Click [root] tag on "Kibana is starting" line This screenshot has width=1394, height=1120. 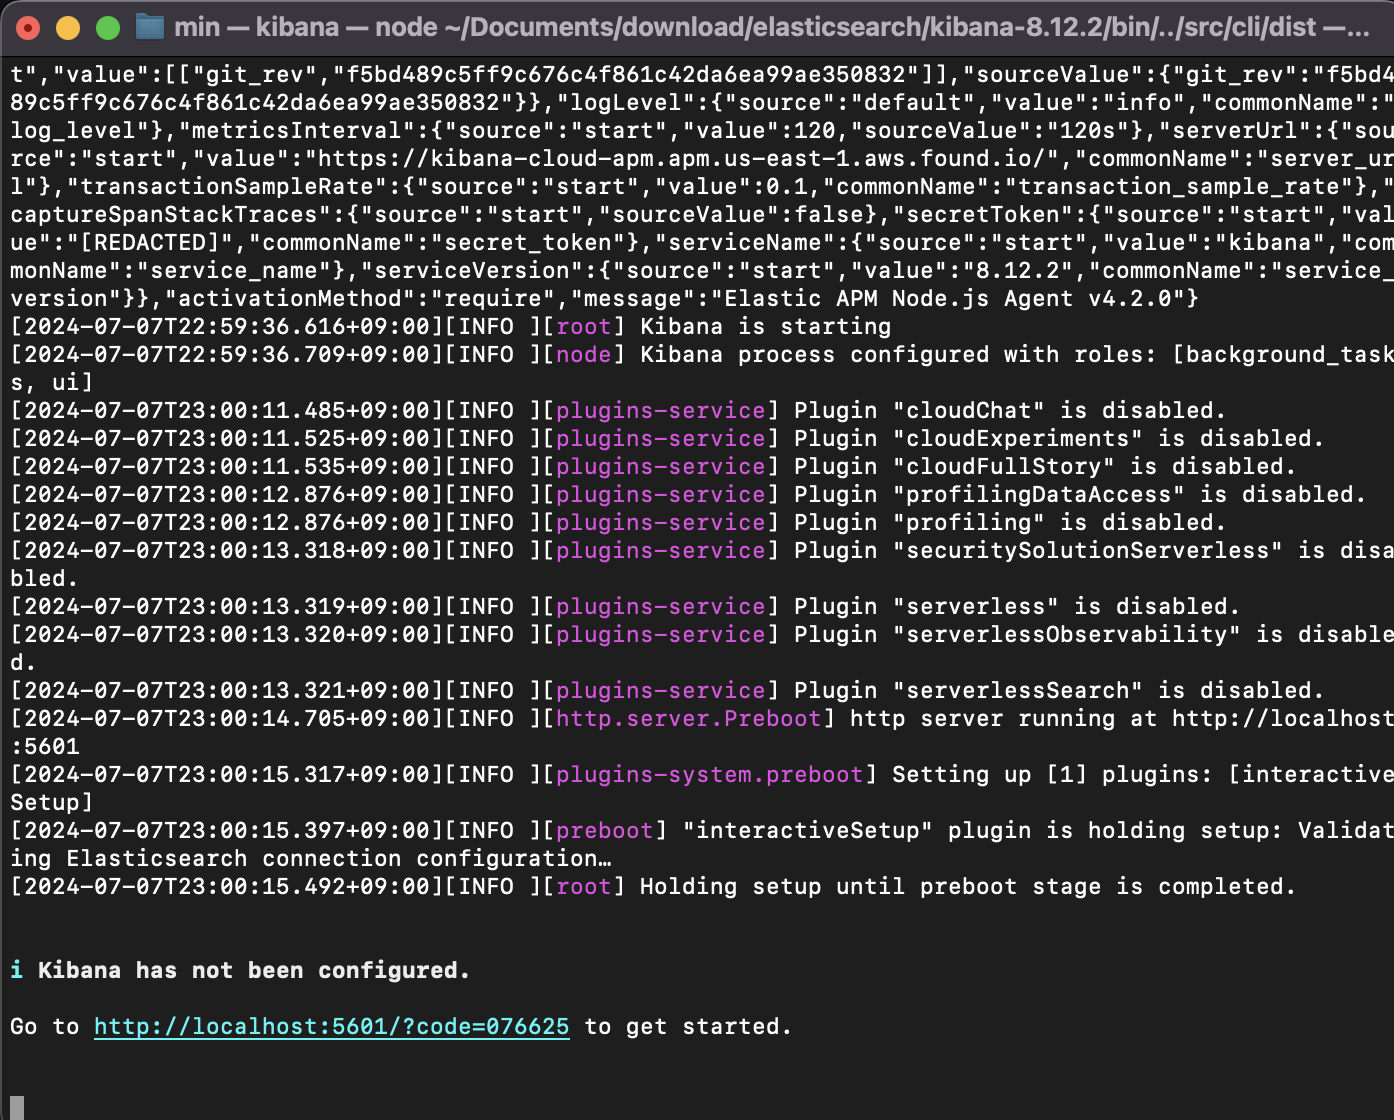click(x=583, y=327)
